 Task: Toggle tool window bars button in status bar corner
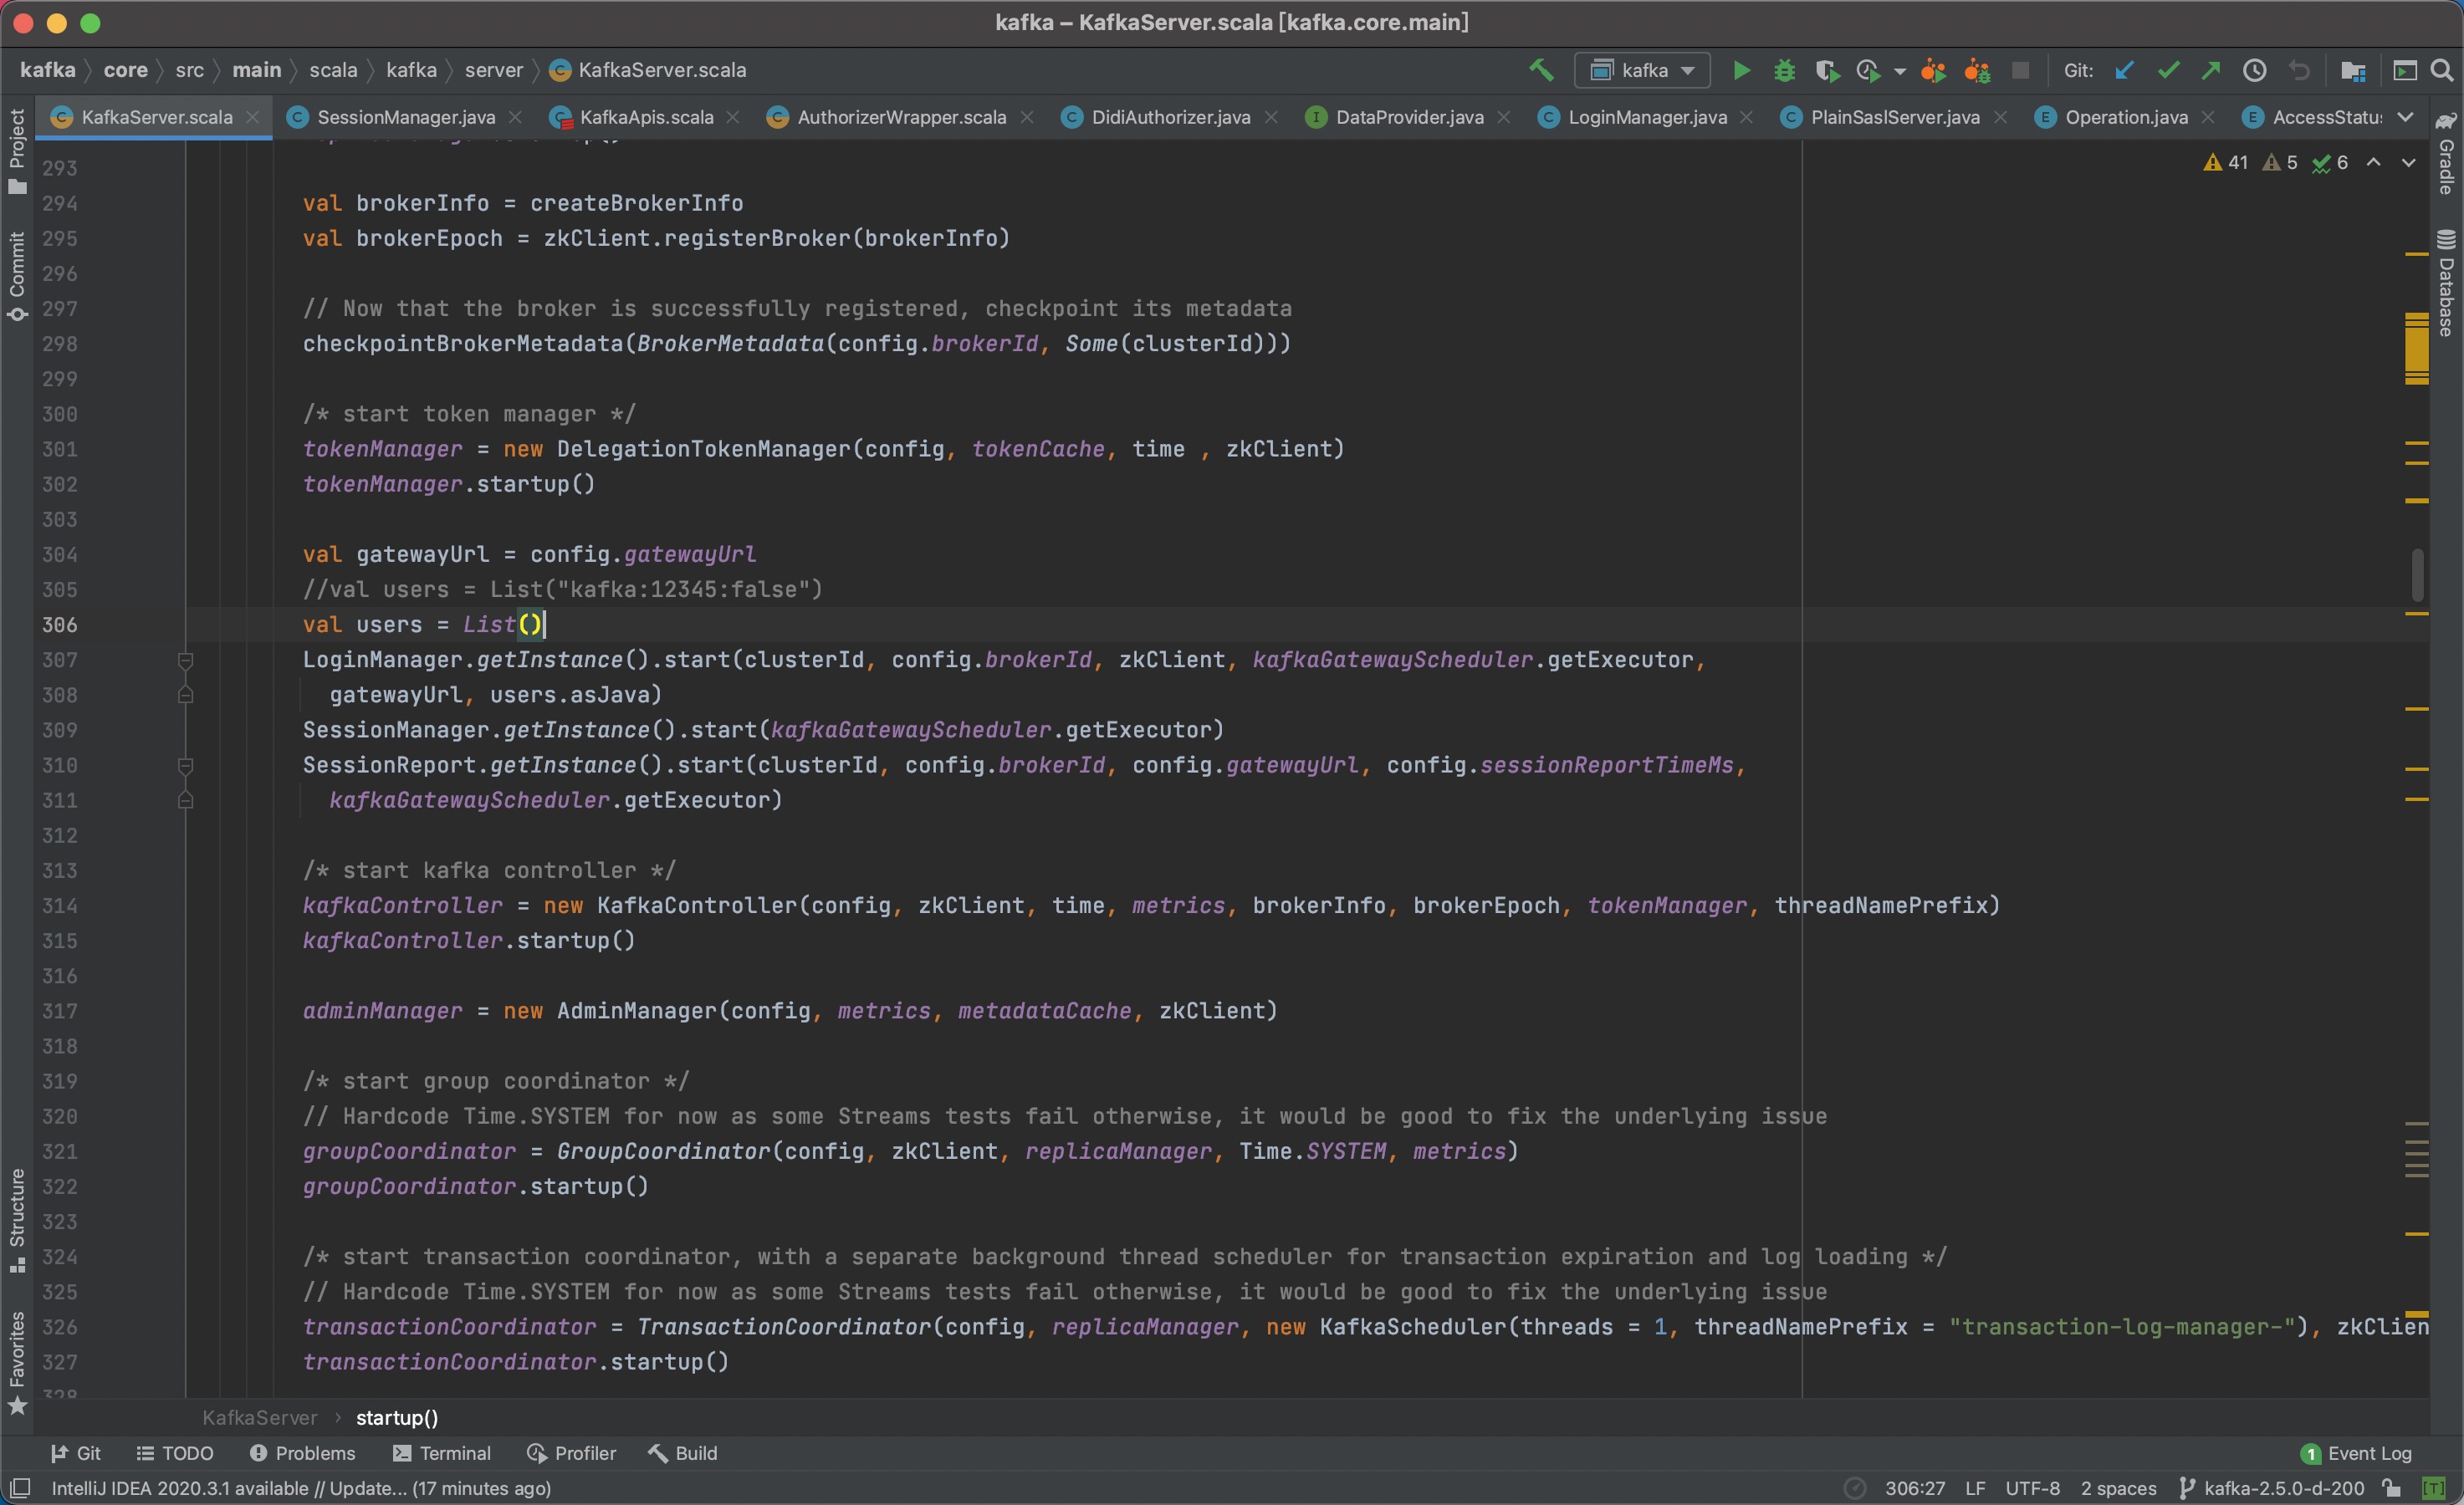coord(20,1488)
